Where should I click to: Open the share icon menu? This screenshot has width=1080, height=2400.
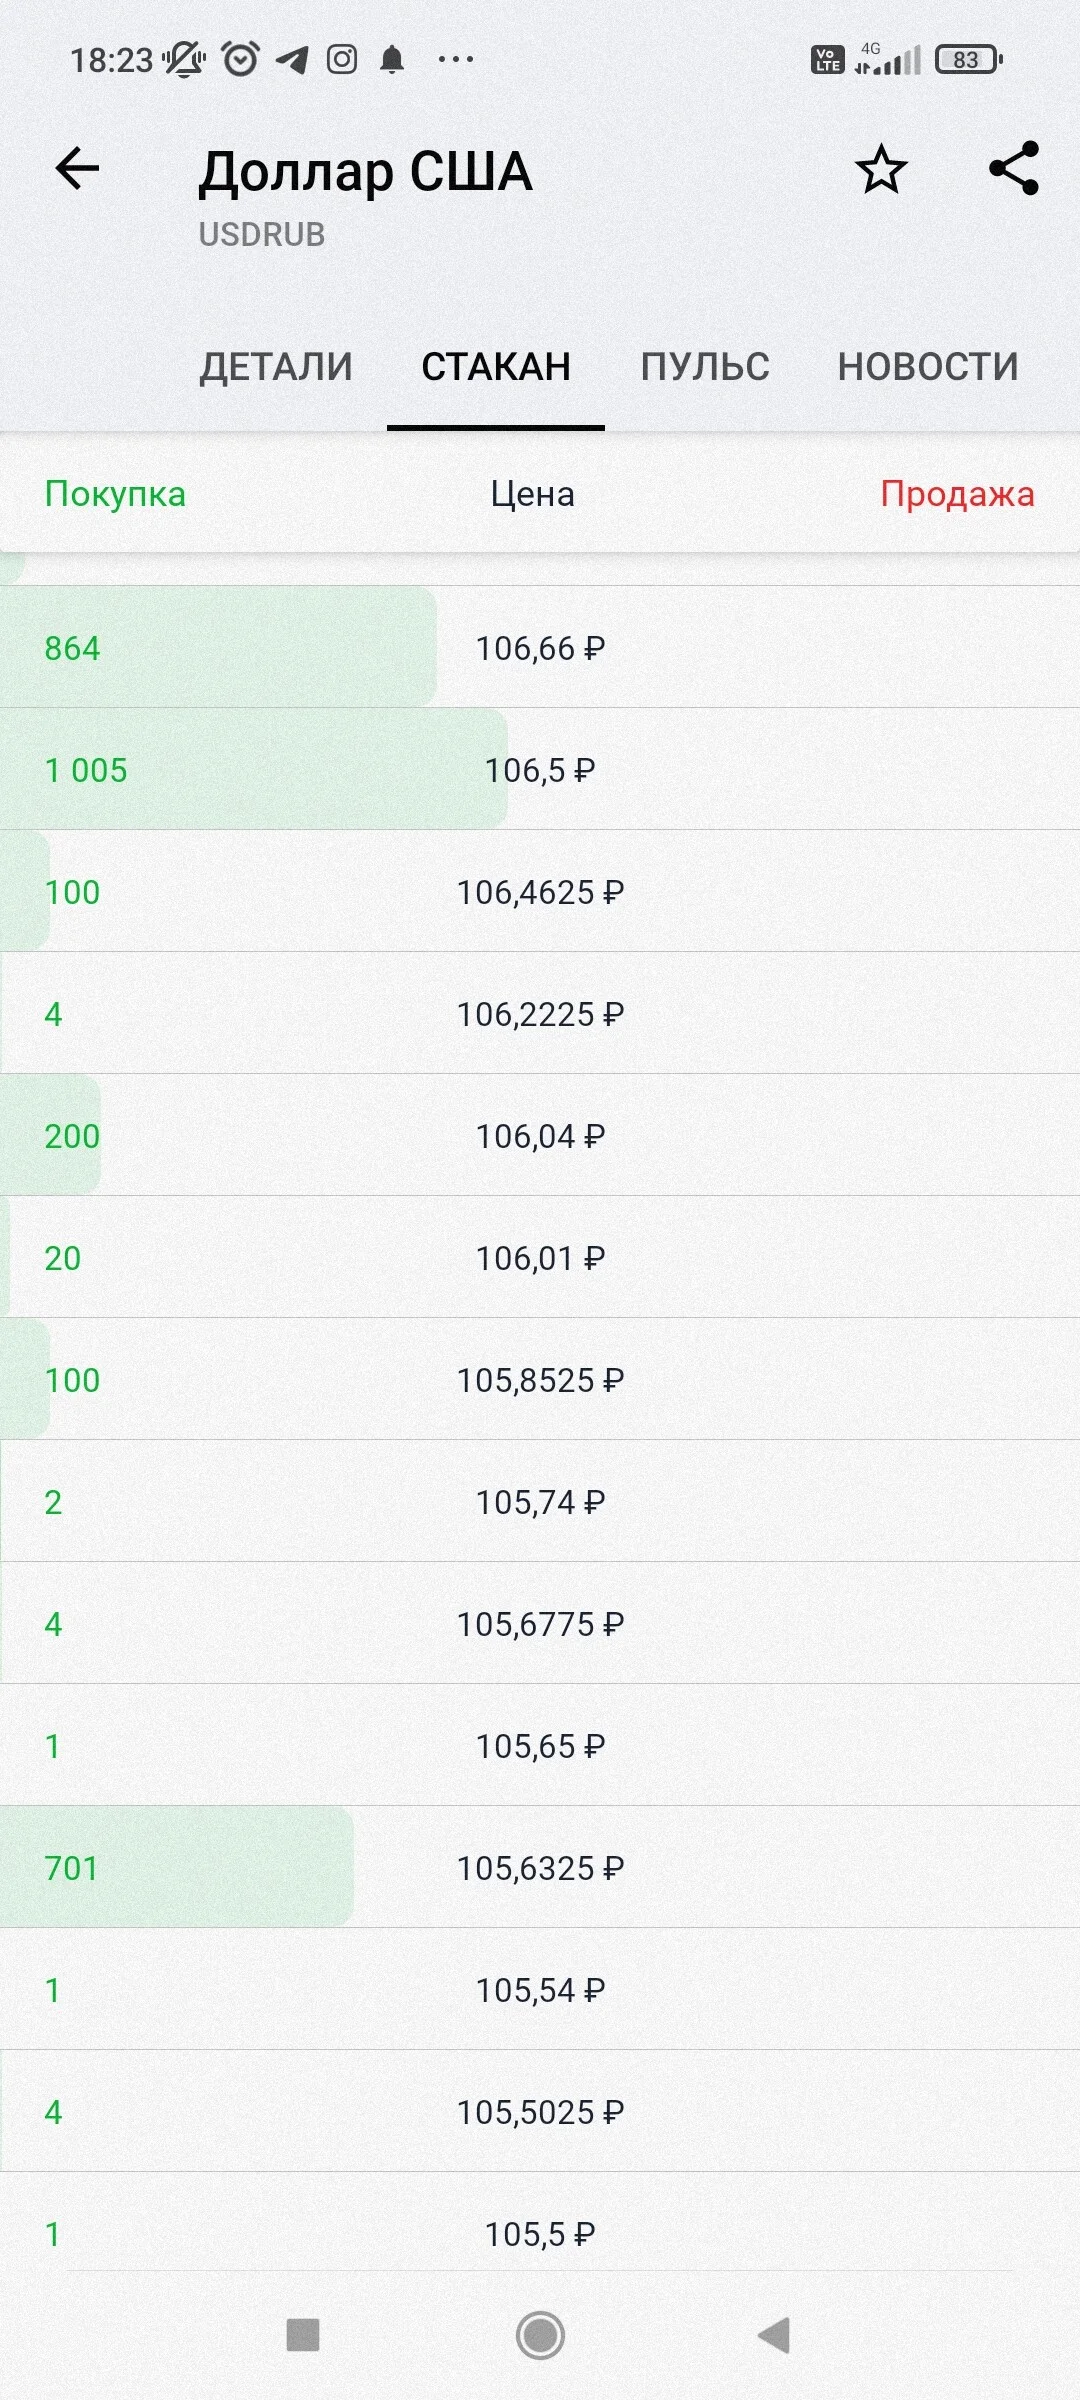[x=1014, y=168]
